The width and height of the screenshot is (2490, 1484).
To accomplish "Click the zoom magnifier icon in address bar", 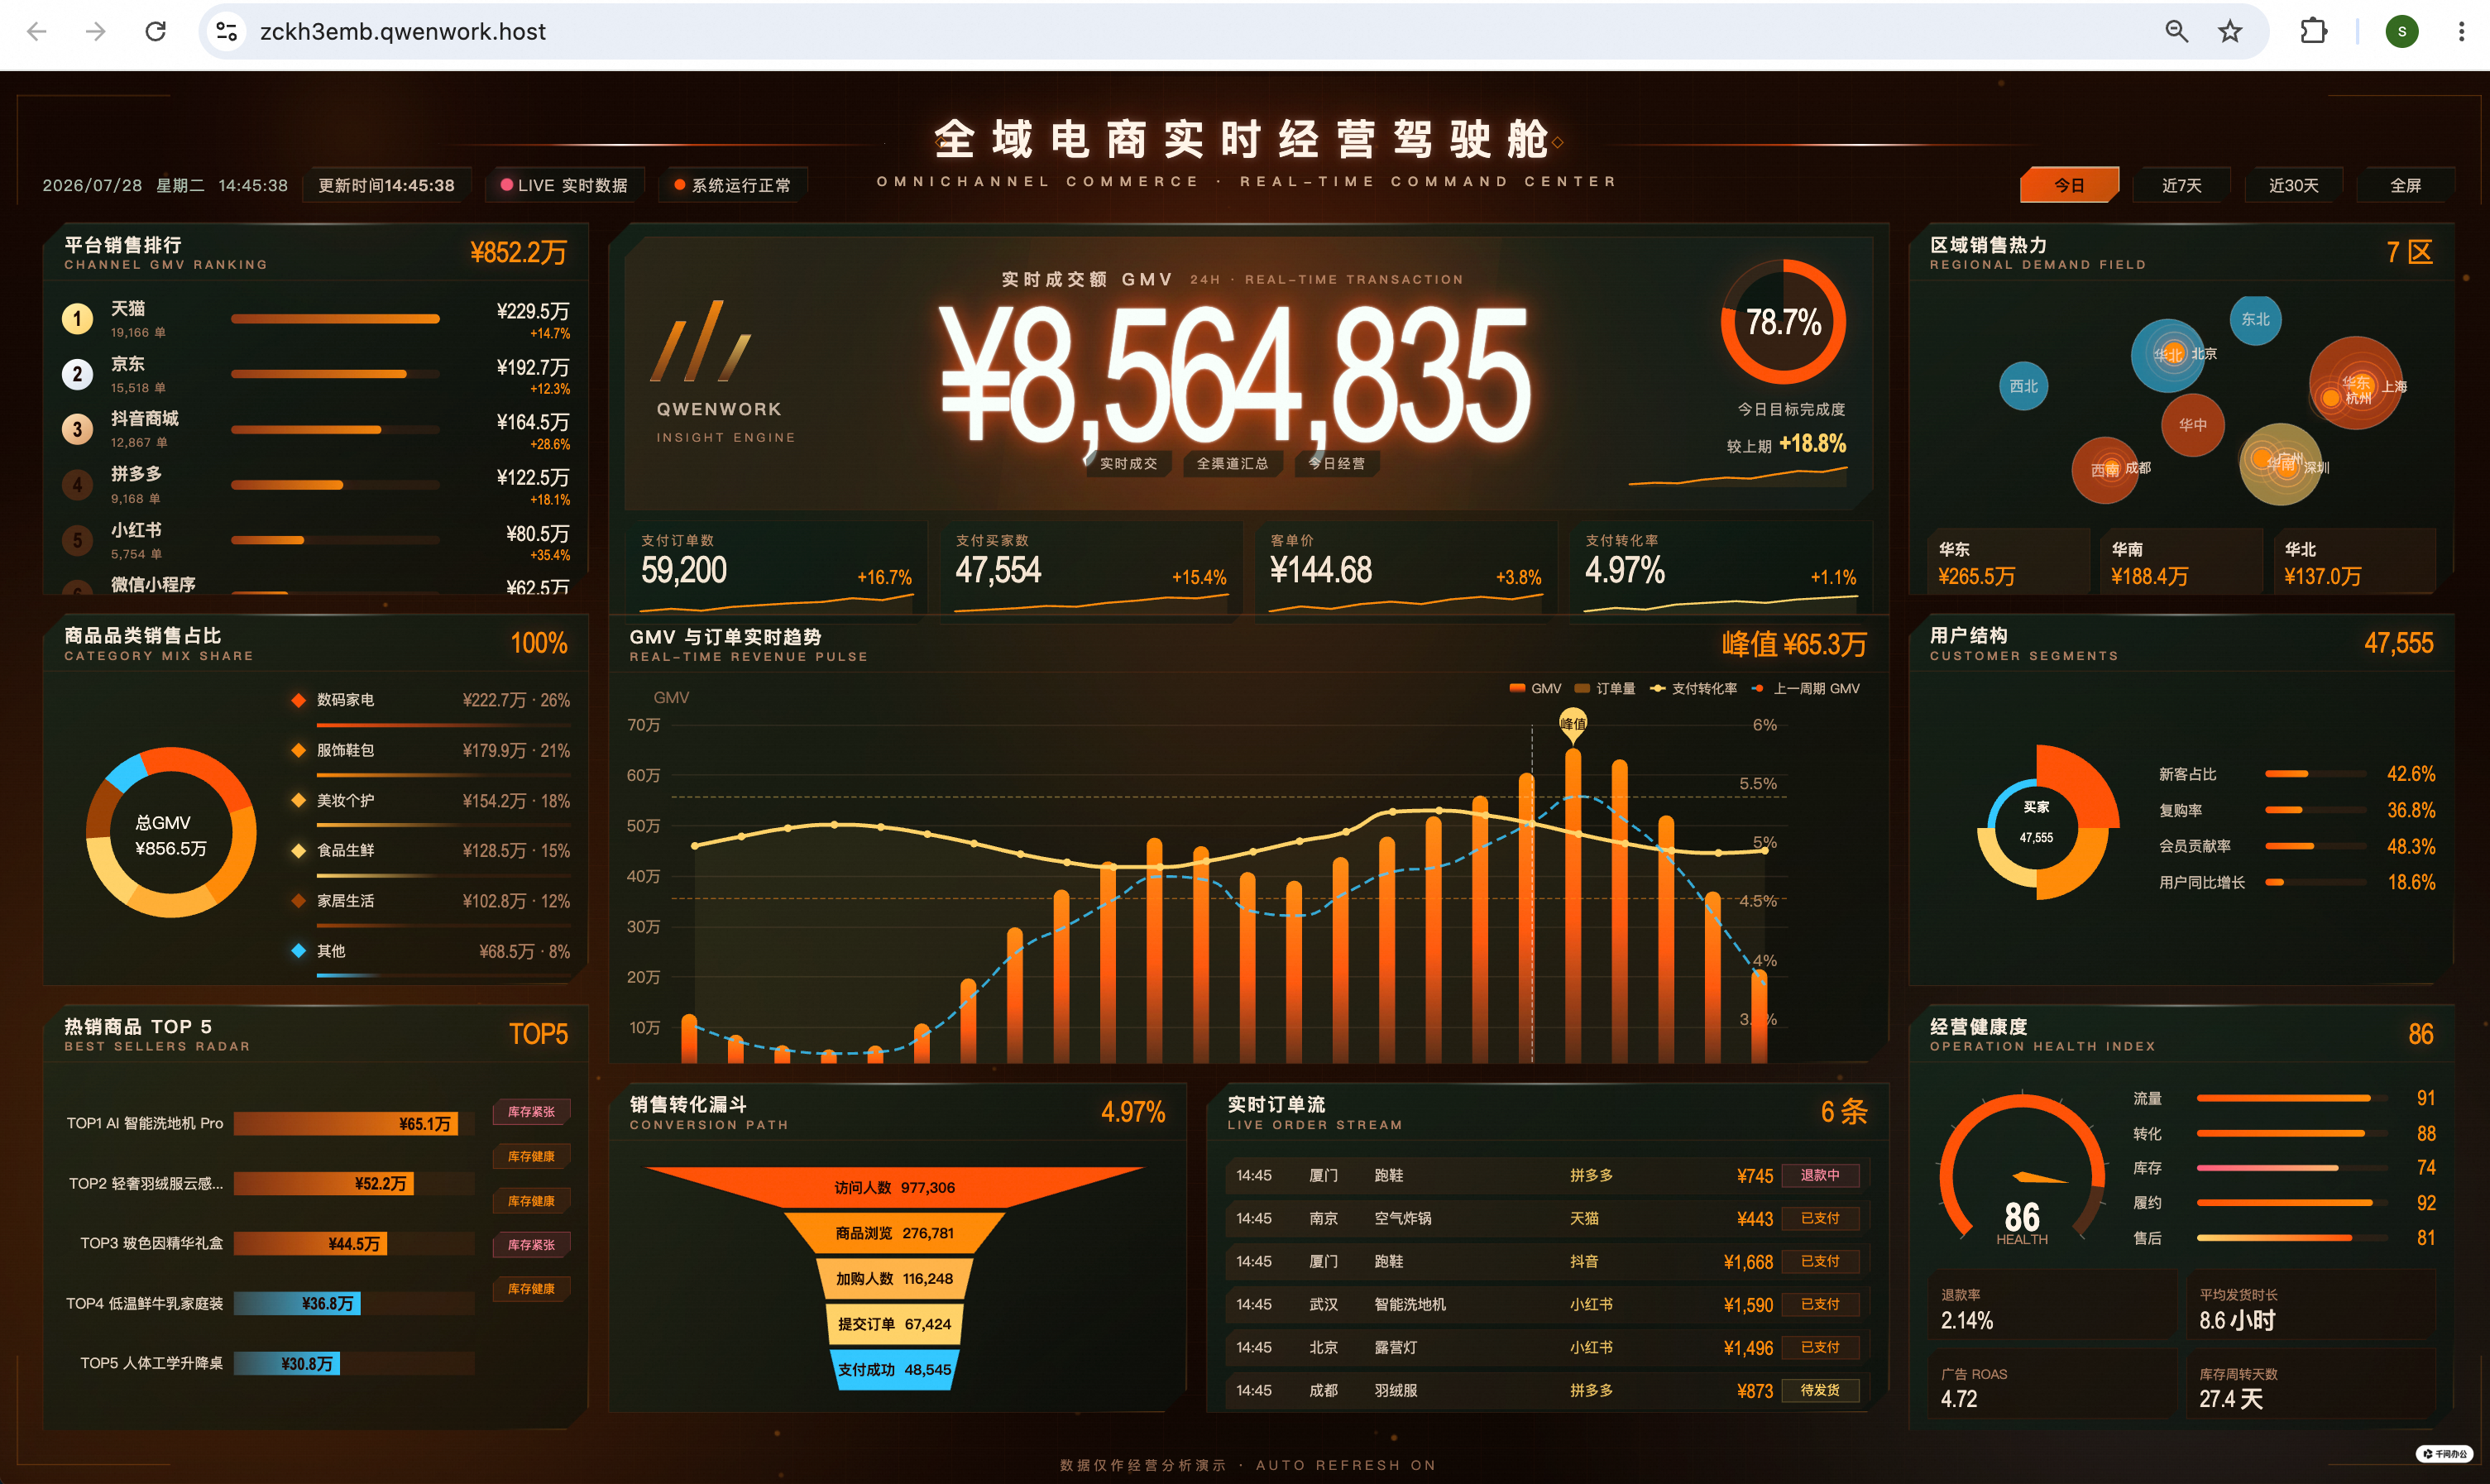I will click(2176, 32).
